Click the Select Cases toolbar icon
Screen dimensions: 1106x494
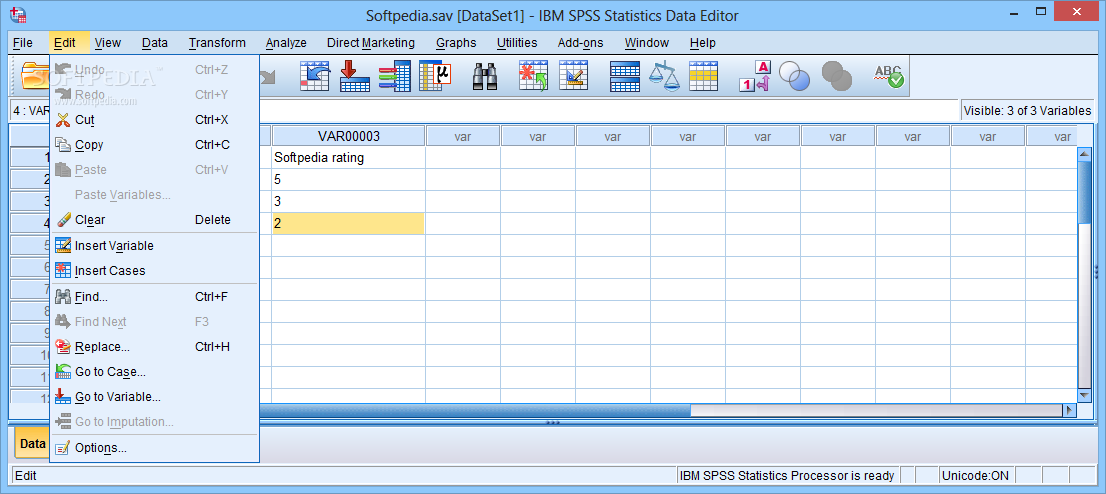click(703, 76)
